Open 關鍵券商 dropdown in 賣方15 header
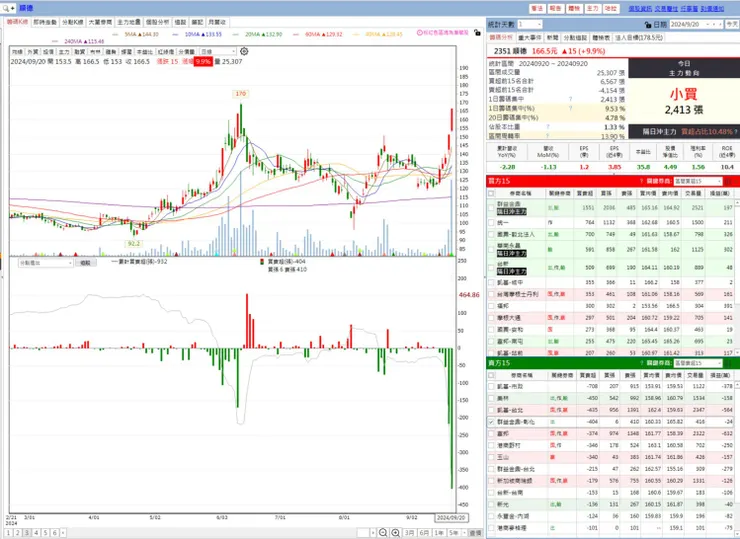 (698, 363)
